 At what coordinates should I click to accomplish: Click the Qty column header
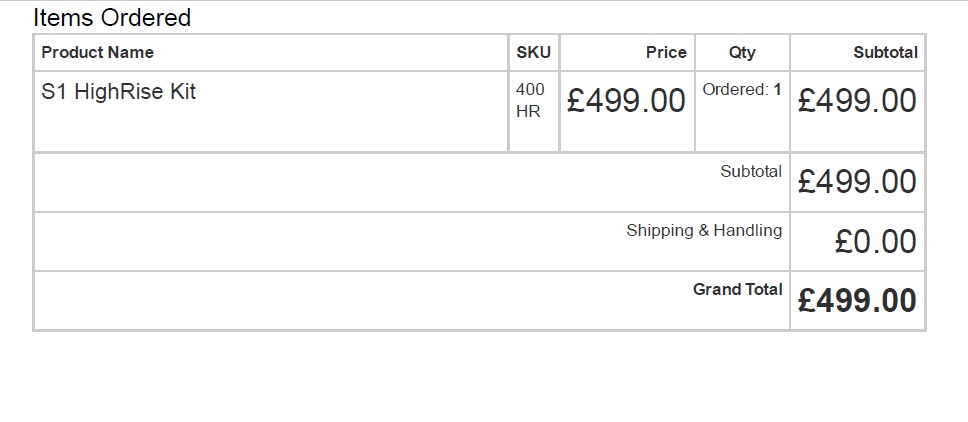(742, 53)
